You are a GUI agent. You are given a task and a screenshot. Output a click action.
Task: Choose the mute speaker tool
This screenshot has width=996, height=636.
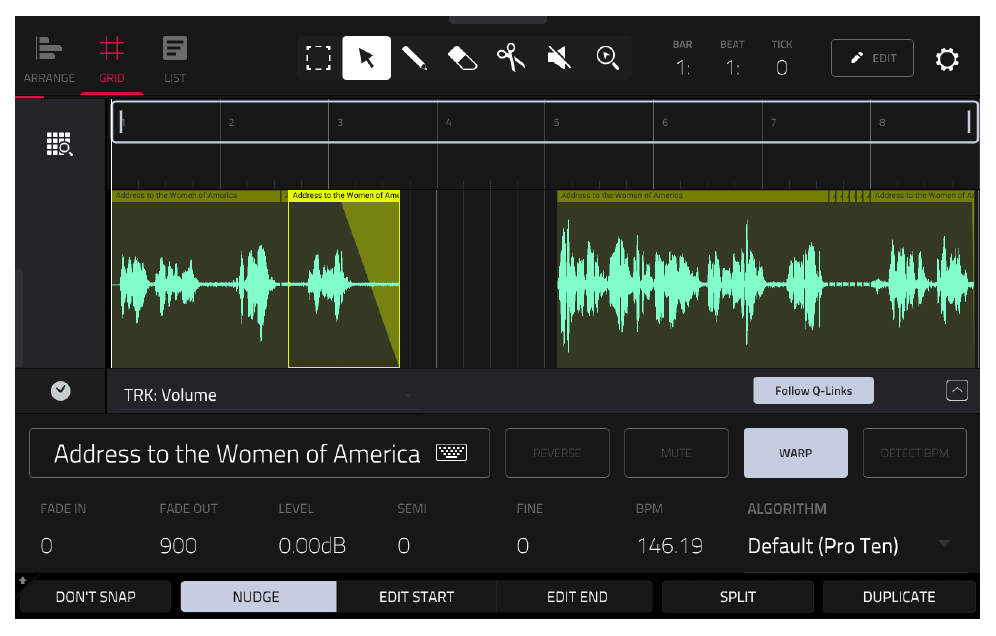(x=559, y=58)
